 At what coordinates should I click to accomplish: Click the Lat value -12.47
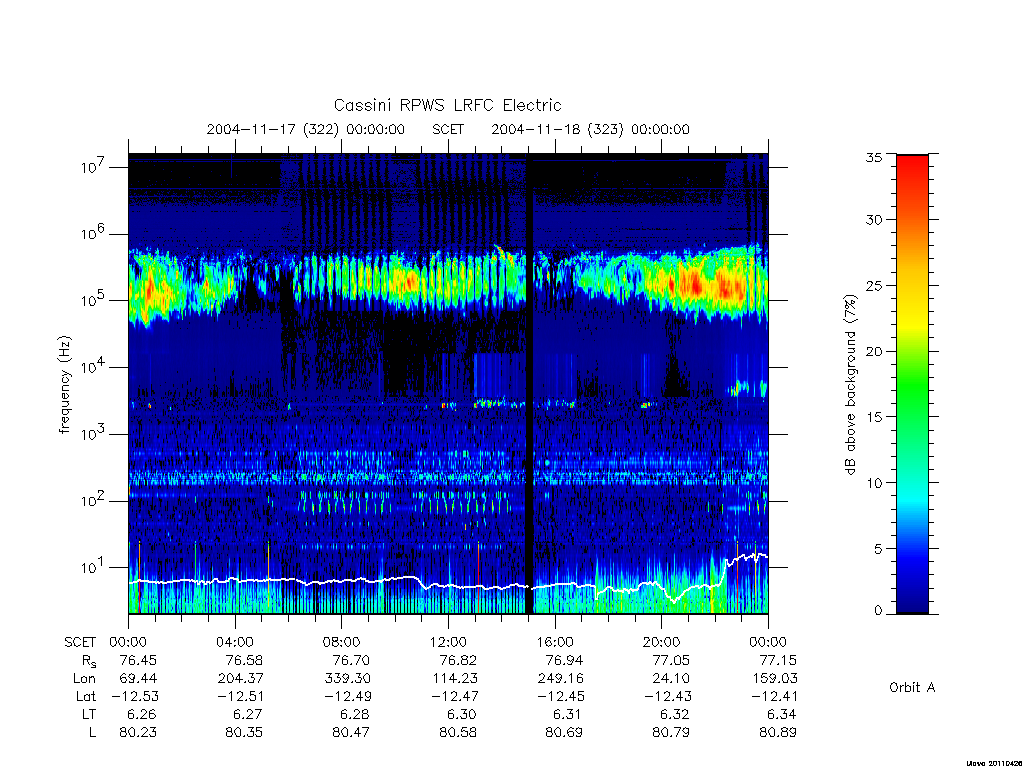pos(455,696)
